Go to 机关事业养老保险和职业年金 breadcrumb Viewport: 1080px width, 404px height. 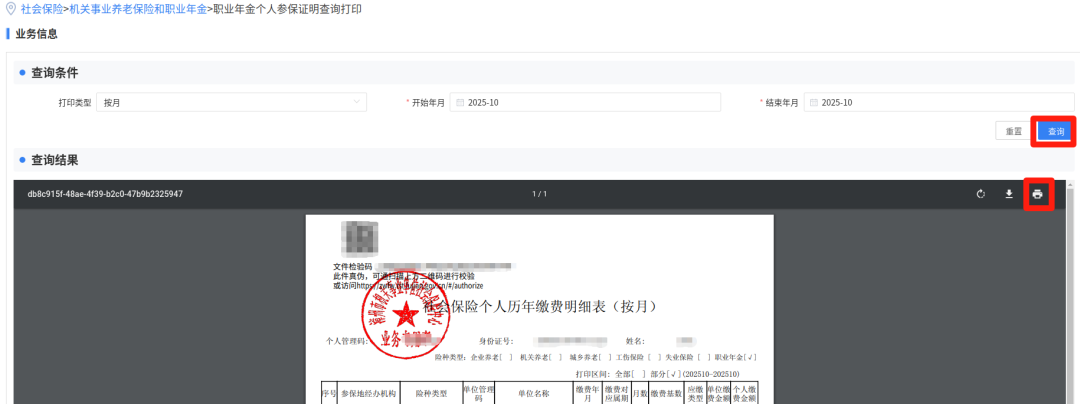click(x=140, y=8)
